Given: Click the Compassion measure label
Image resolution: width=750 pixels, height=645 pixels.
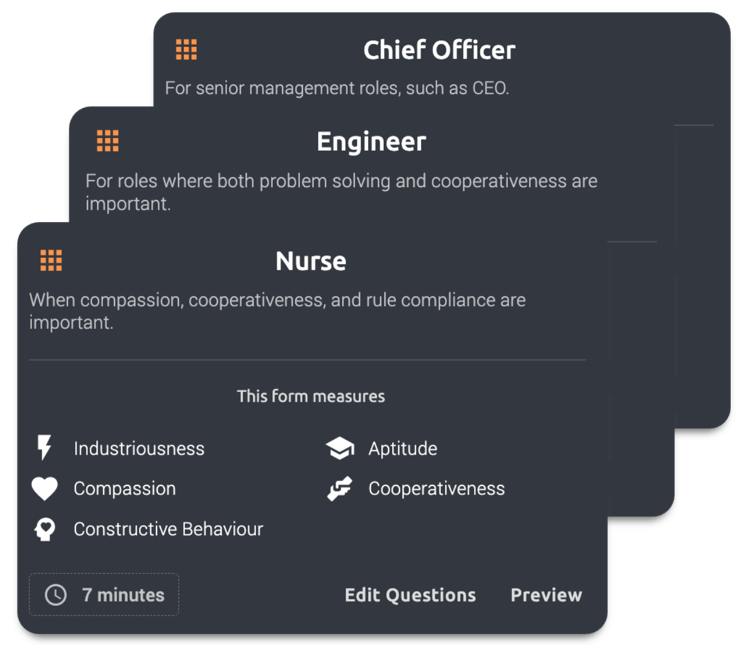Looking at the screenshot, I should pos(125,489).
